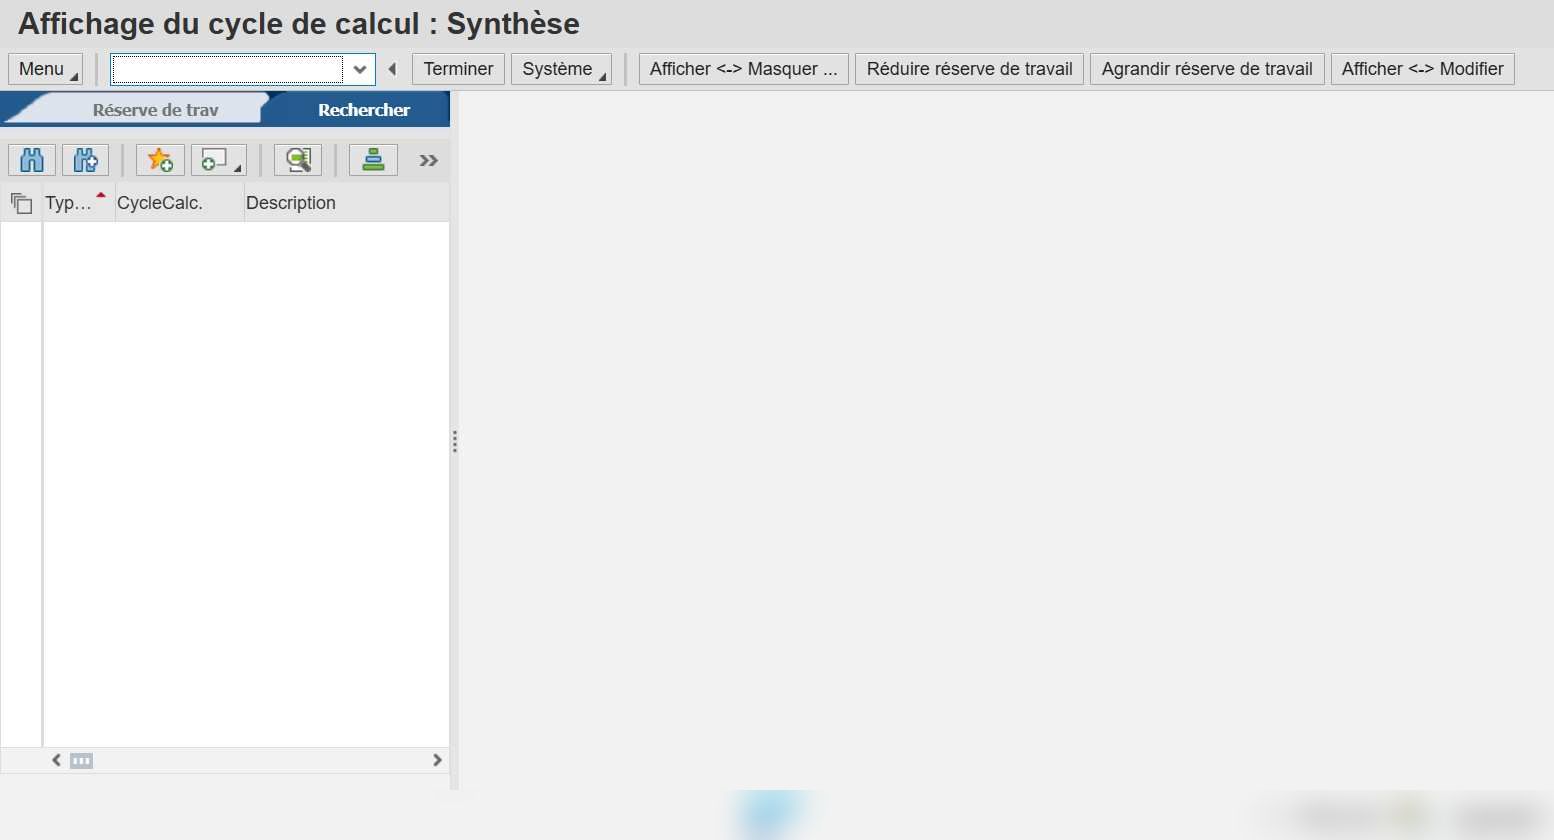Expand the command field dropdown arrow
The width and height of the screenshot is (1554, 840).
[360, 69]
